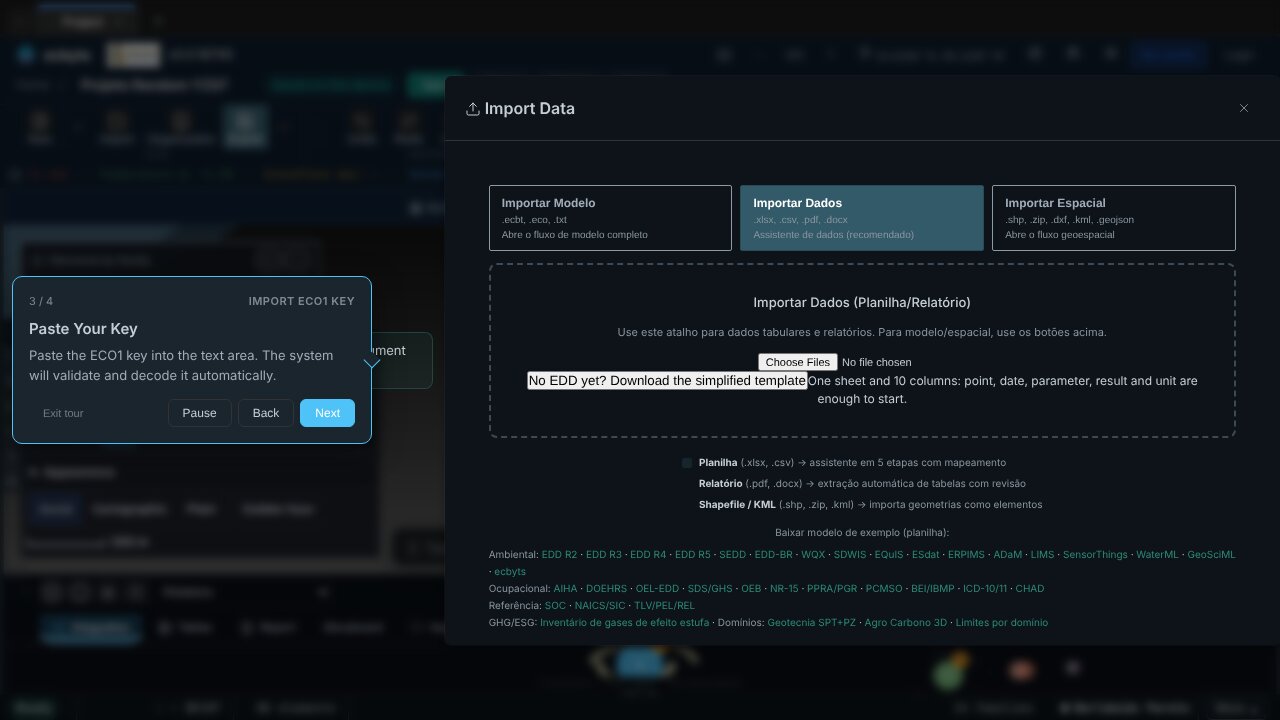The image size is (1280, 720).
Task: Open Inventário de gases de efeito estufa link
Action: pyautogui.click(x=625, y=622)
